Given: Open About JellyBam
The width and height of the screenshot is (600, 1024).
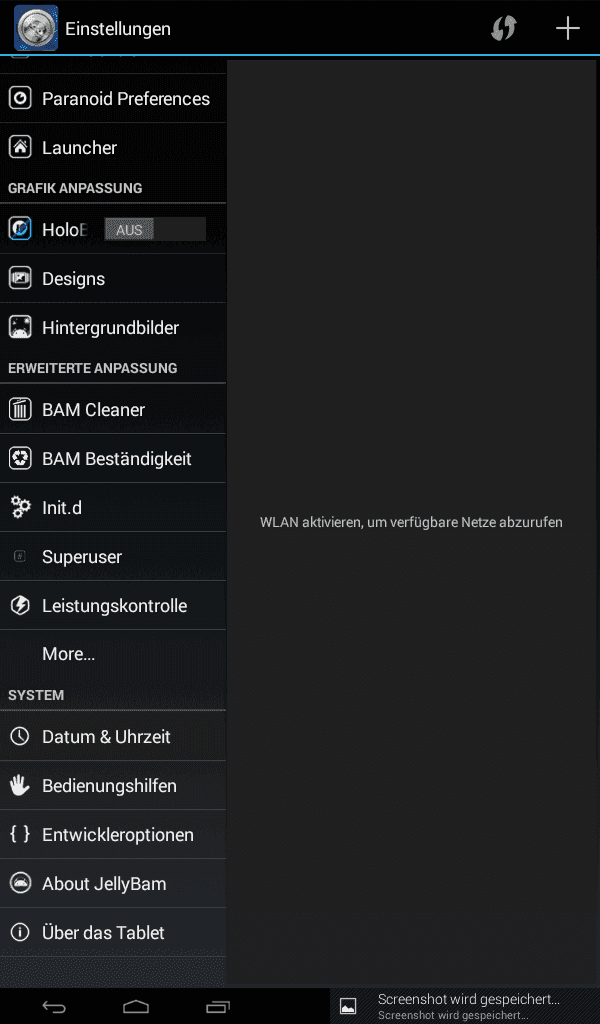Looking at the screenshot, I should (x=113, y=884).
